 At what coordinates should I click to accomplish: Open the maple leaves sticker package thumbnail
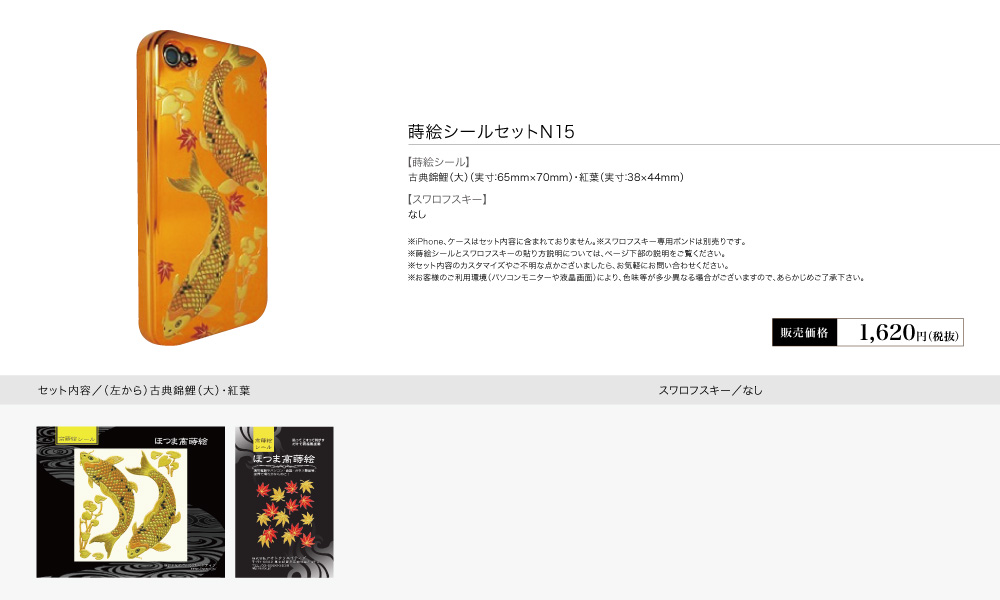tap(284, 502)
